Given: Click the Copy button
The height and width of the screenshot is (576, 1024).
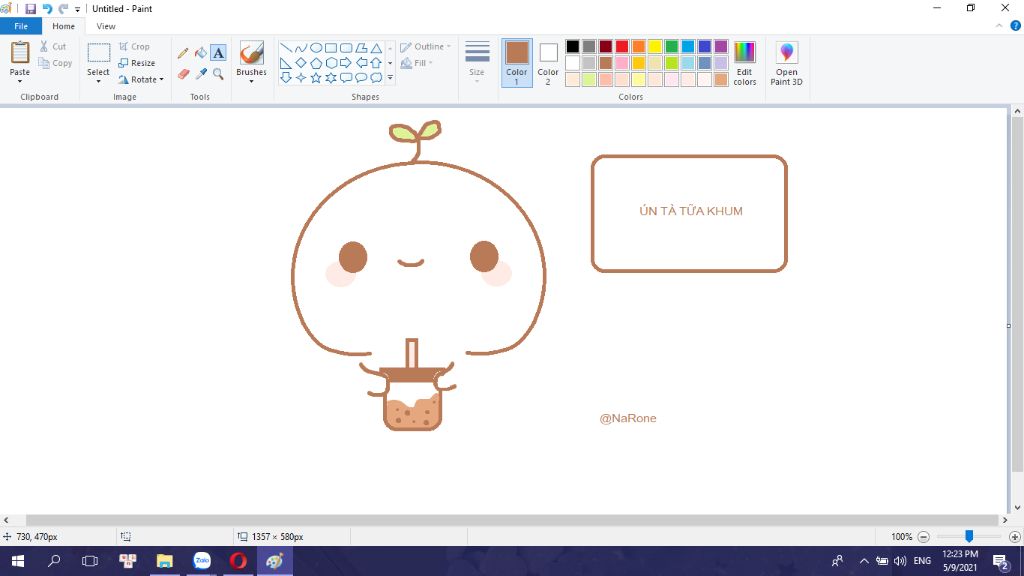Looking at the screenshot, I should [55, 63].
